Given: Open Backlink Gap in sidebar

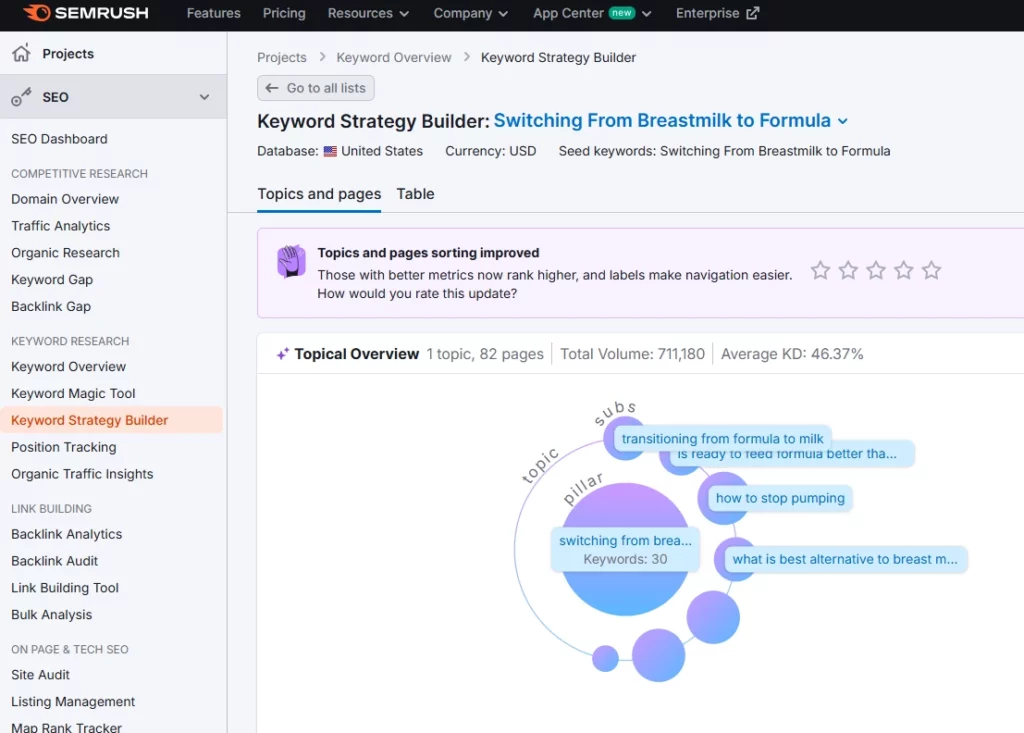Looking at the screenshot, I should coord(51,306).
